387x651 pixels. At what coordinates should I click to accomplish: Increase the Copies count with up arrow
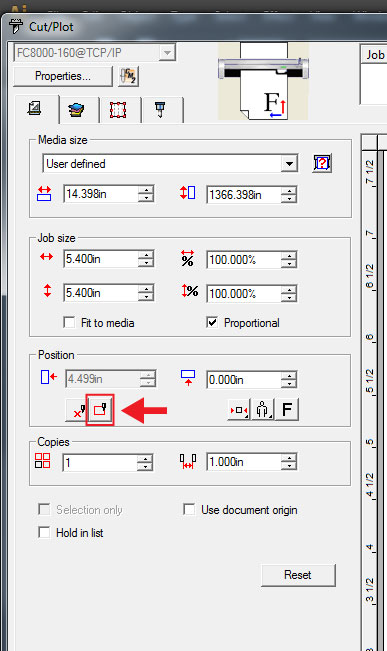[145, 458]
